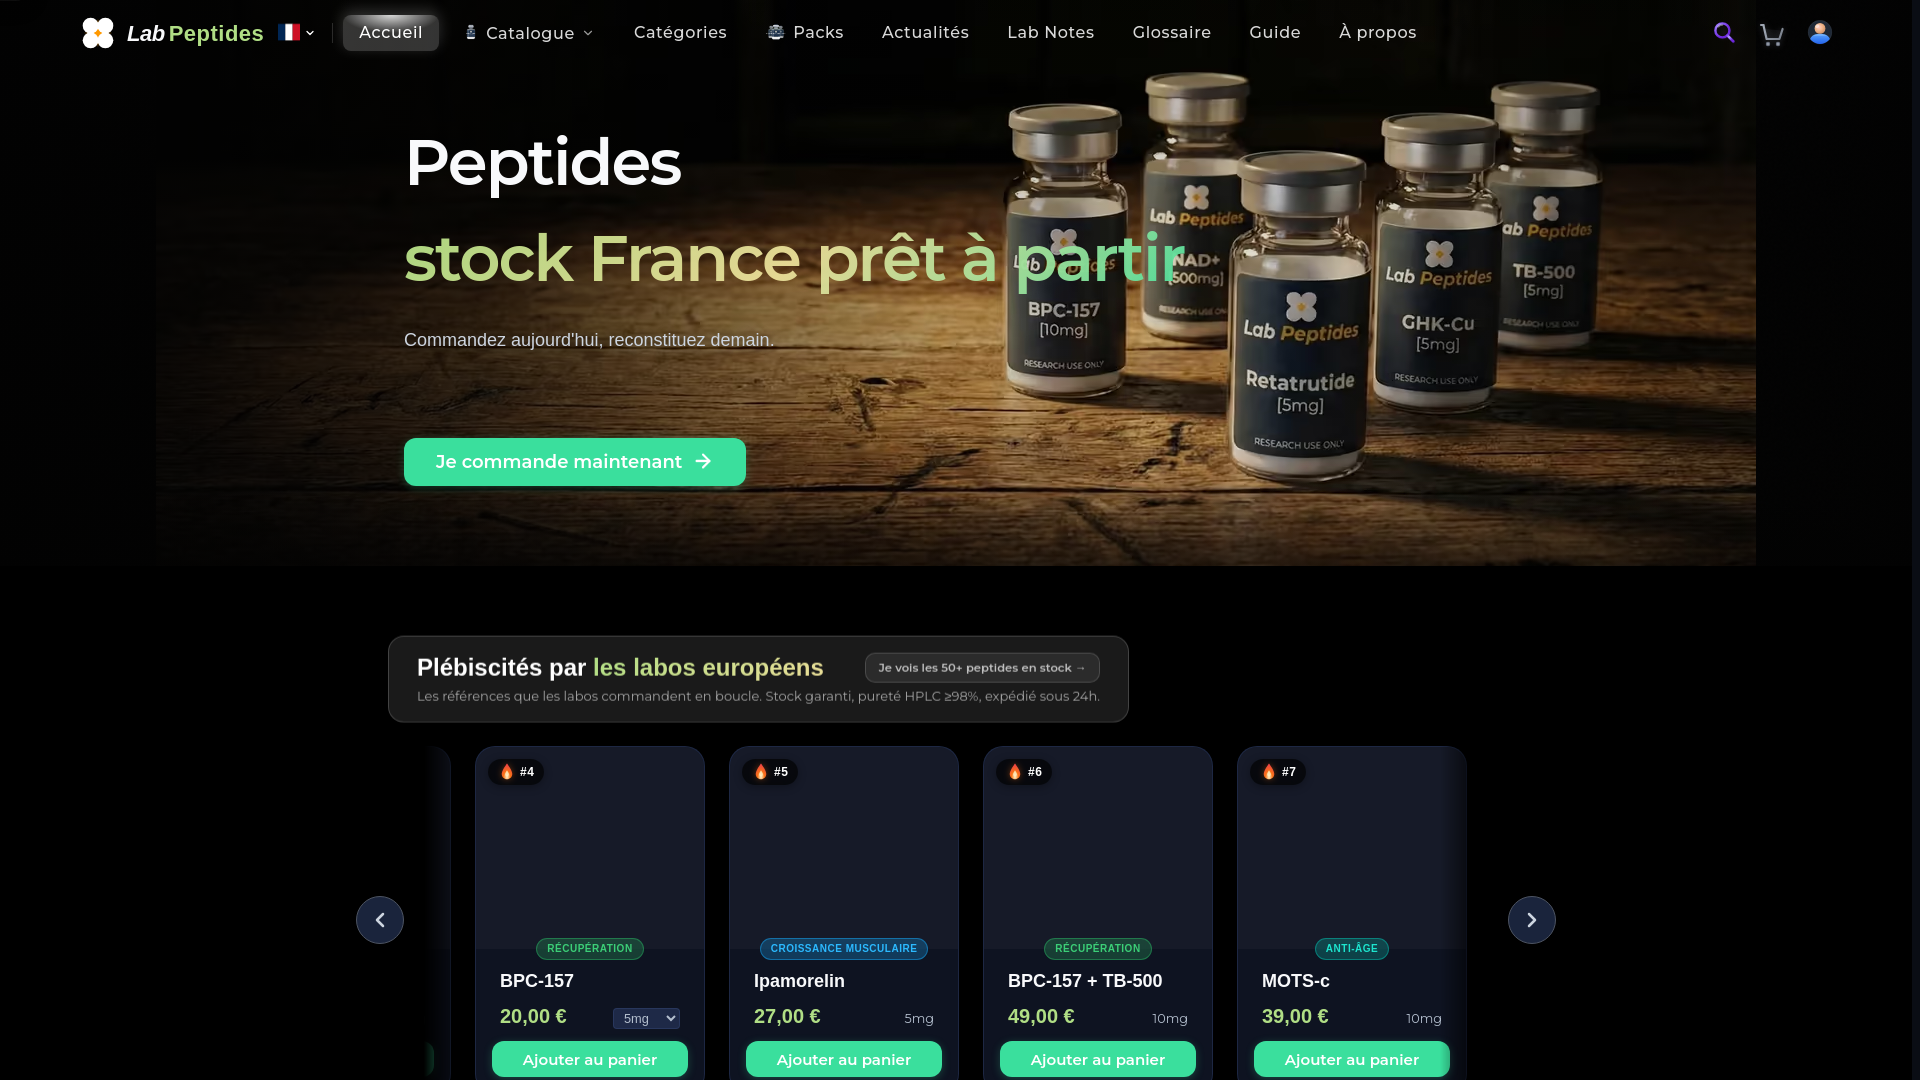
Task: Show previous products with left arrow
Action: click(380, 920)
